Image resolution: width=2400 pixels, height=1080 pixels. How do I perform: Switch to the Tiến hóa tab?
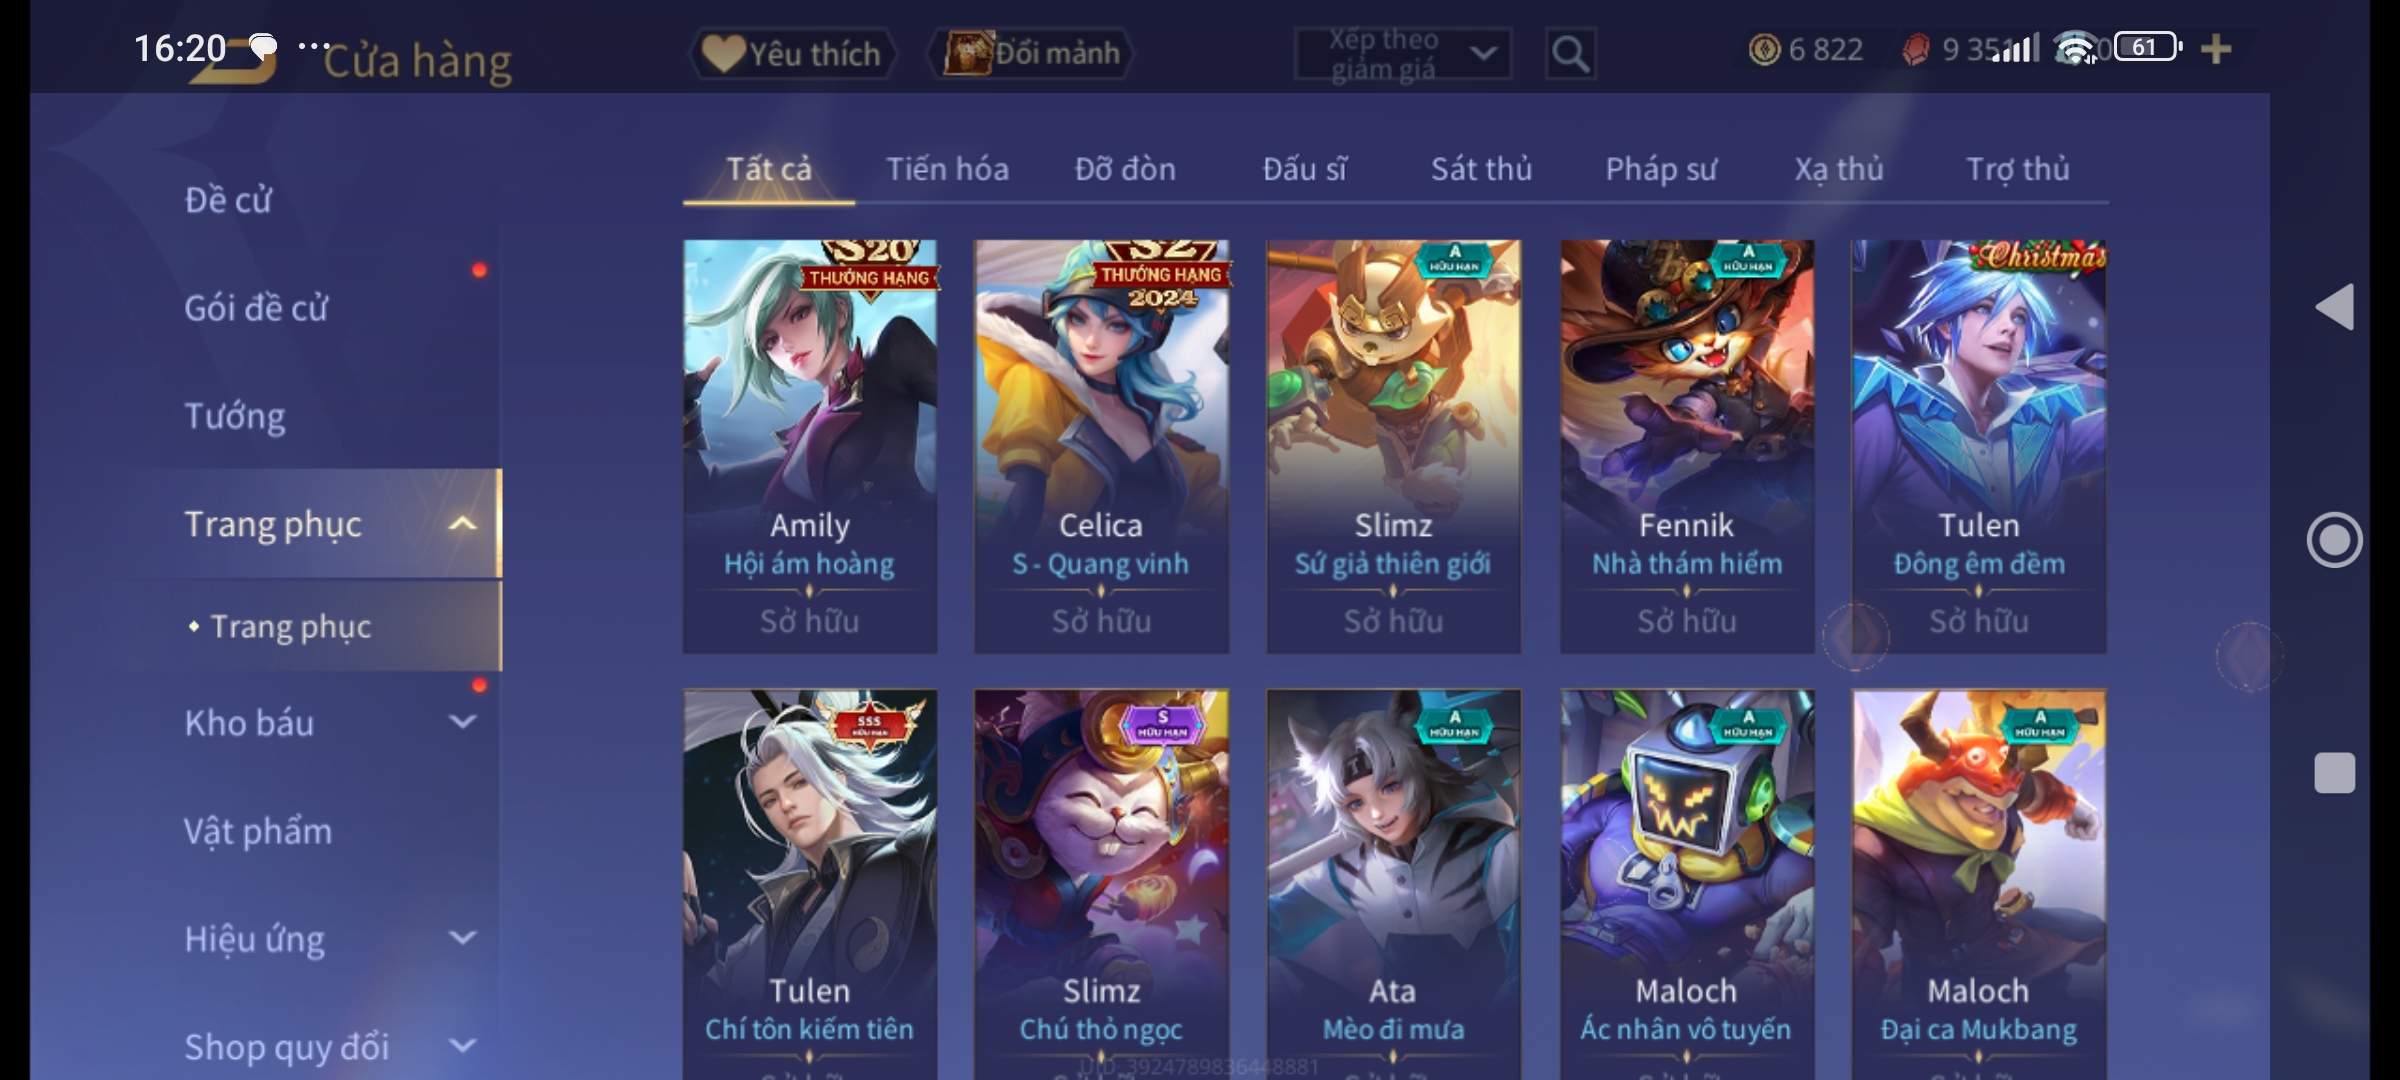pyautogui.click(x=947, y=169)
